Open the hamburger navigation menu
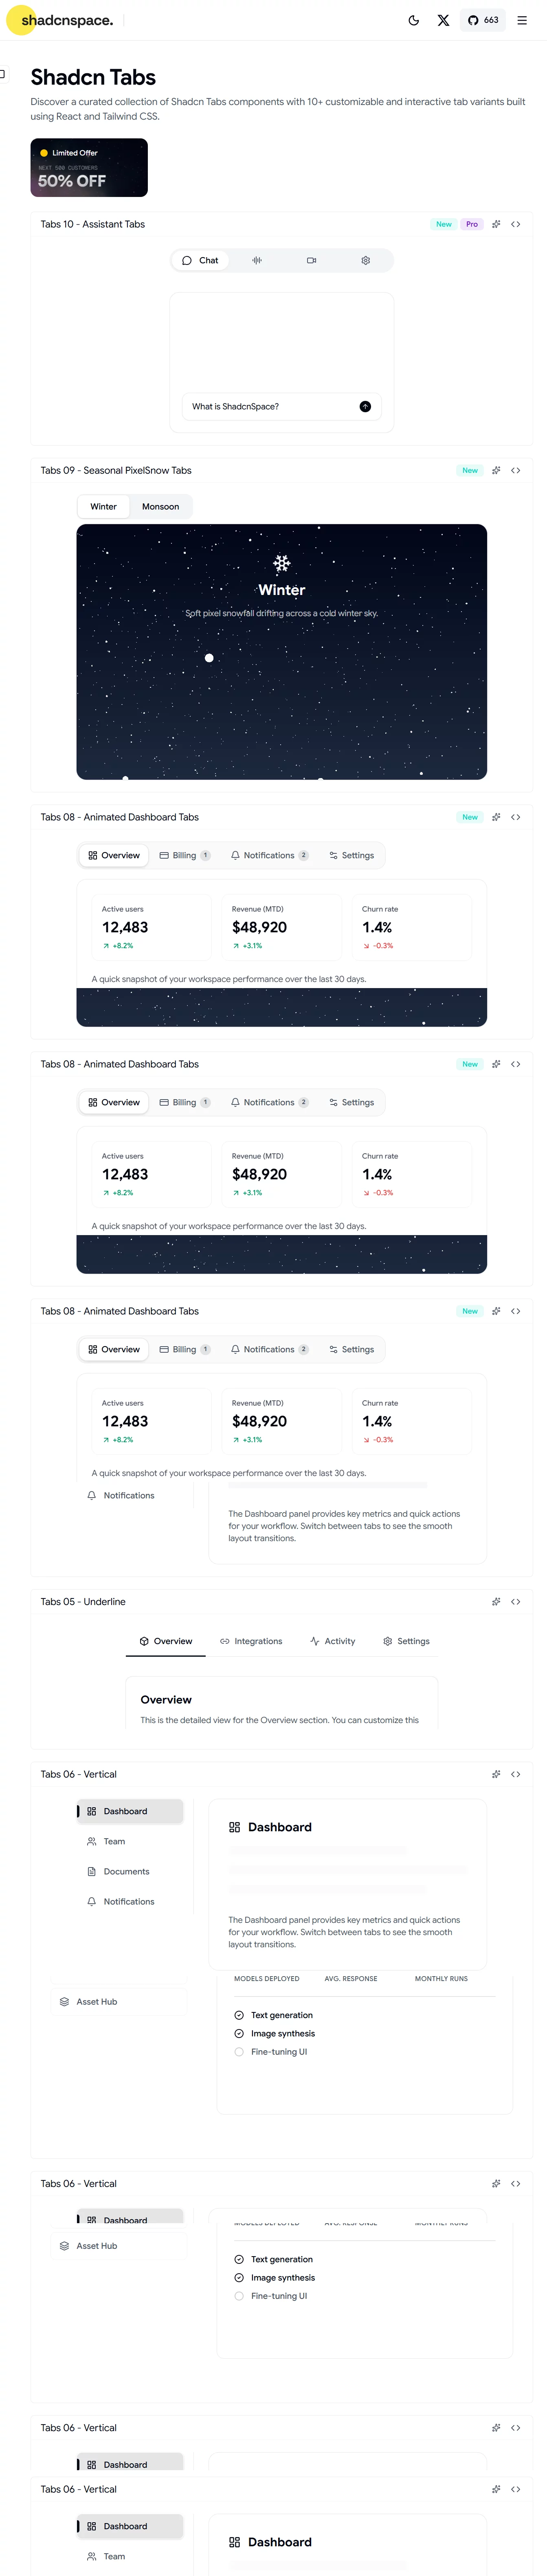 pos(522,20)
